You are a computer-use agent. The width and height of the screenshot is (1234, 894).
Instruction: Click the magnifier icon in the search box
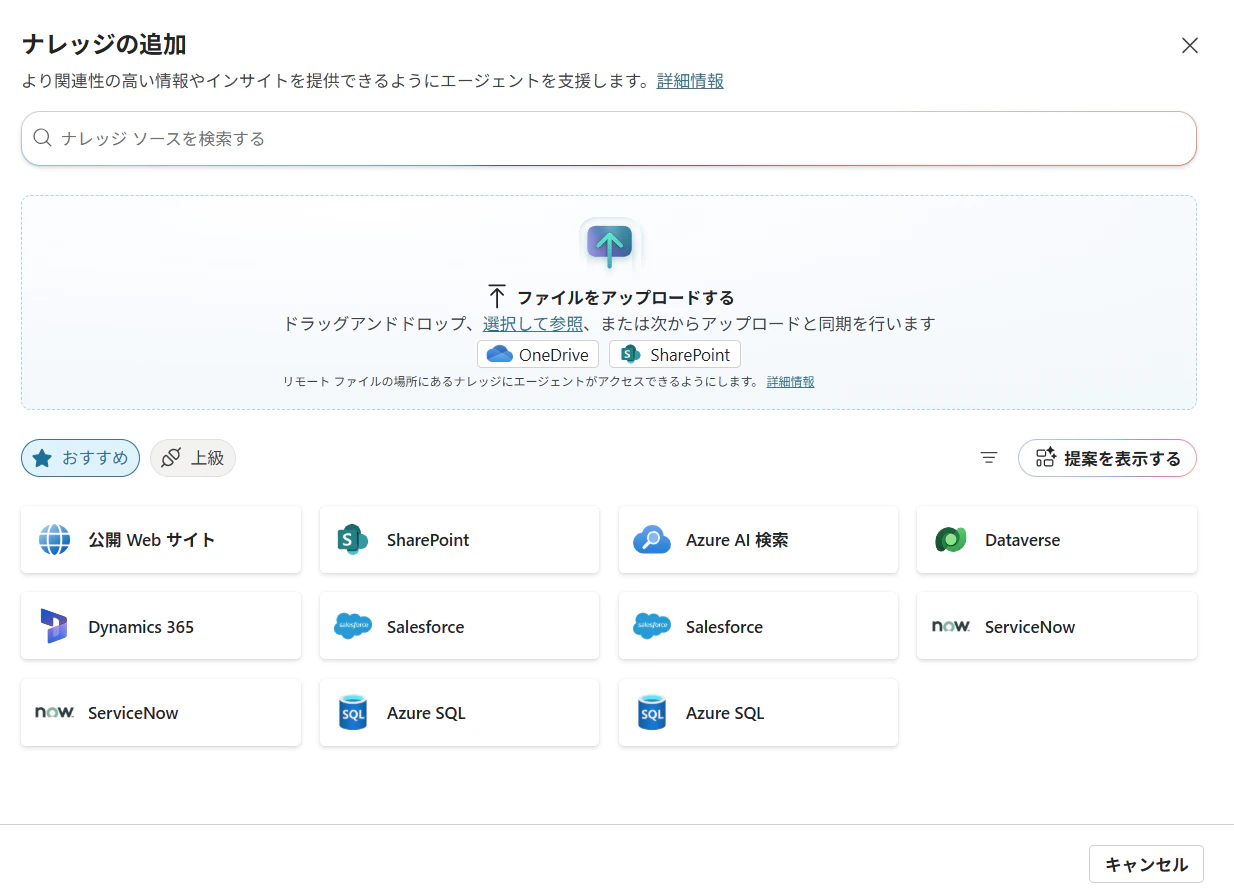coord(42,138)
